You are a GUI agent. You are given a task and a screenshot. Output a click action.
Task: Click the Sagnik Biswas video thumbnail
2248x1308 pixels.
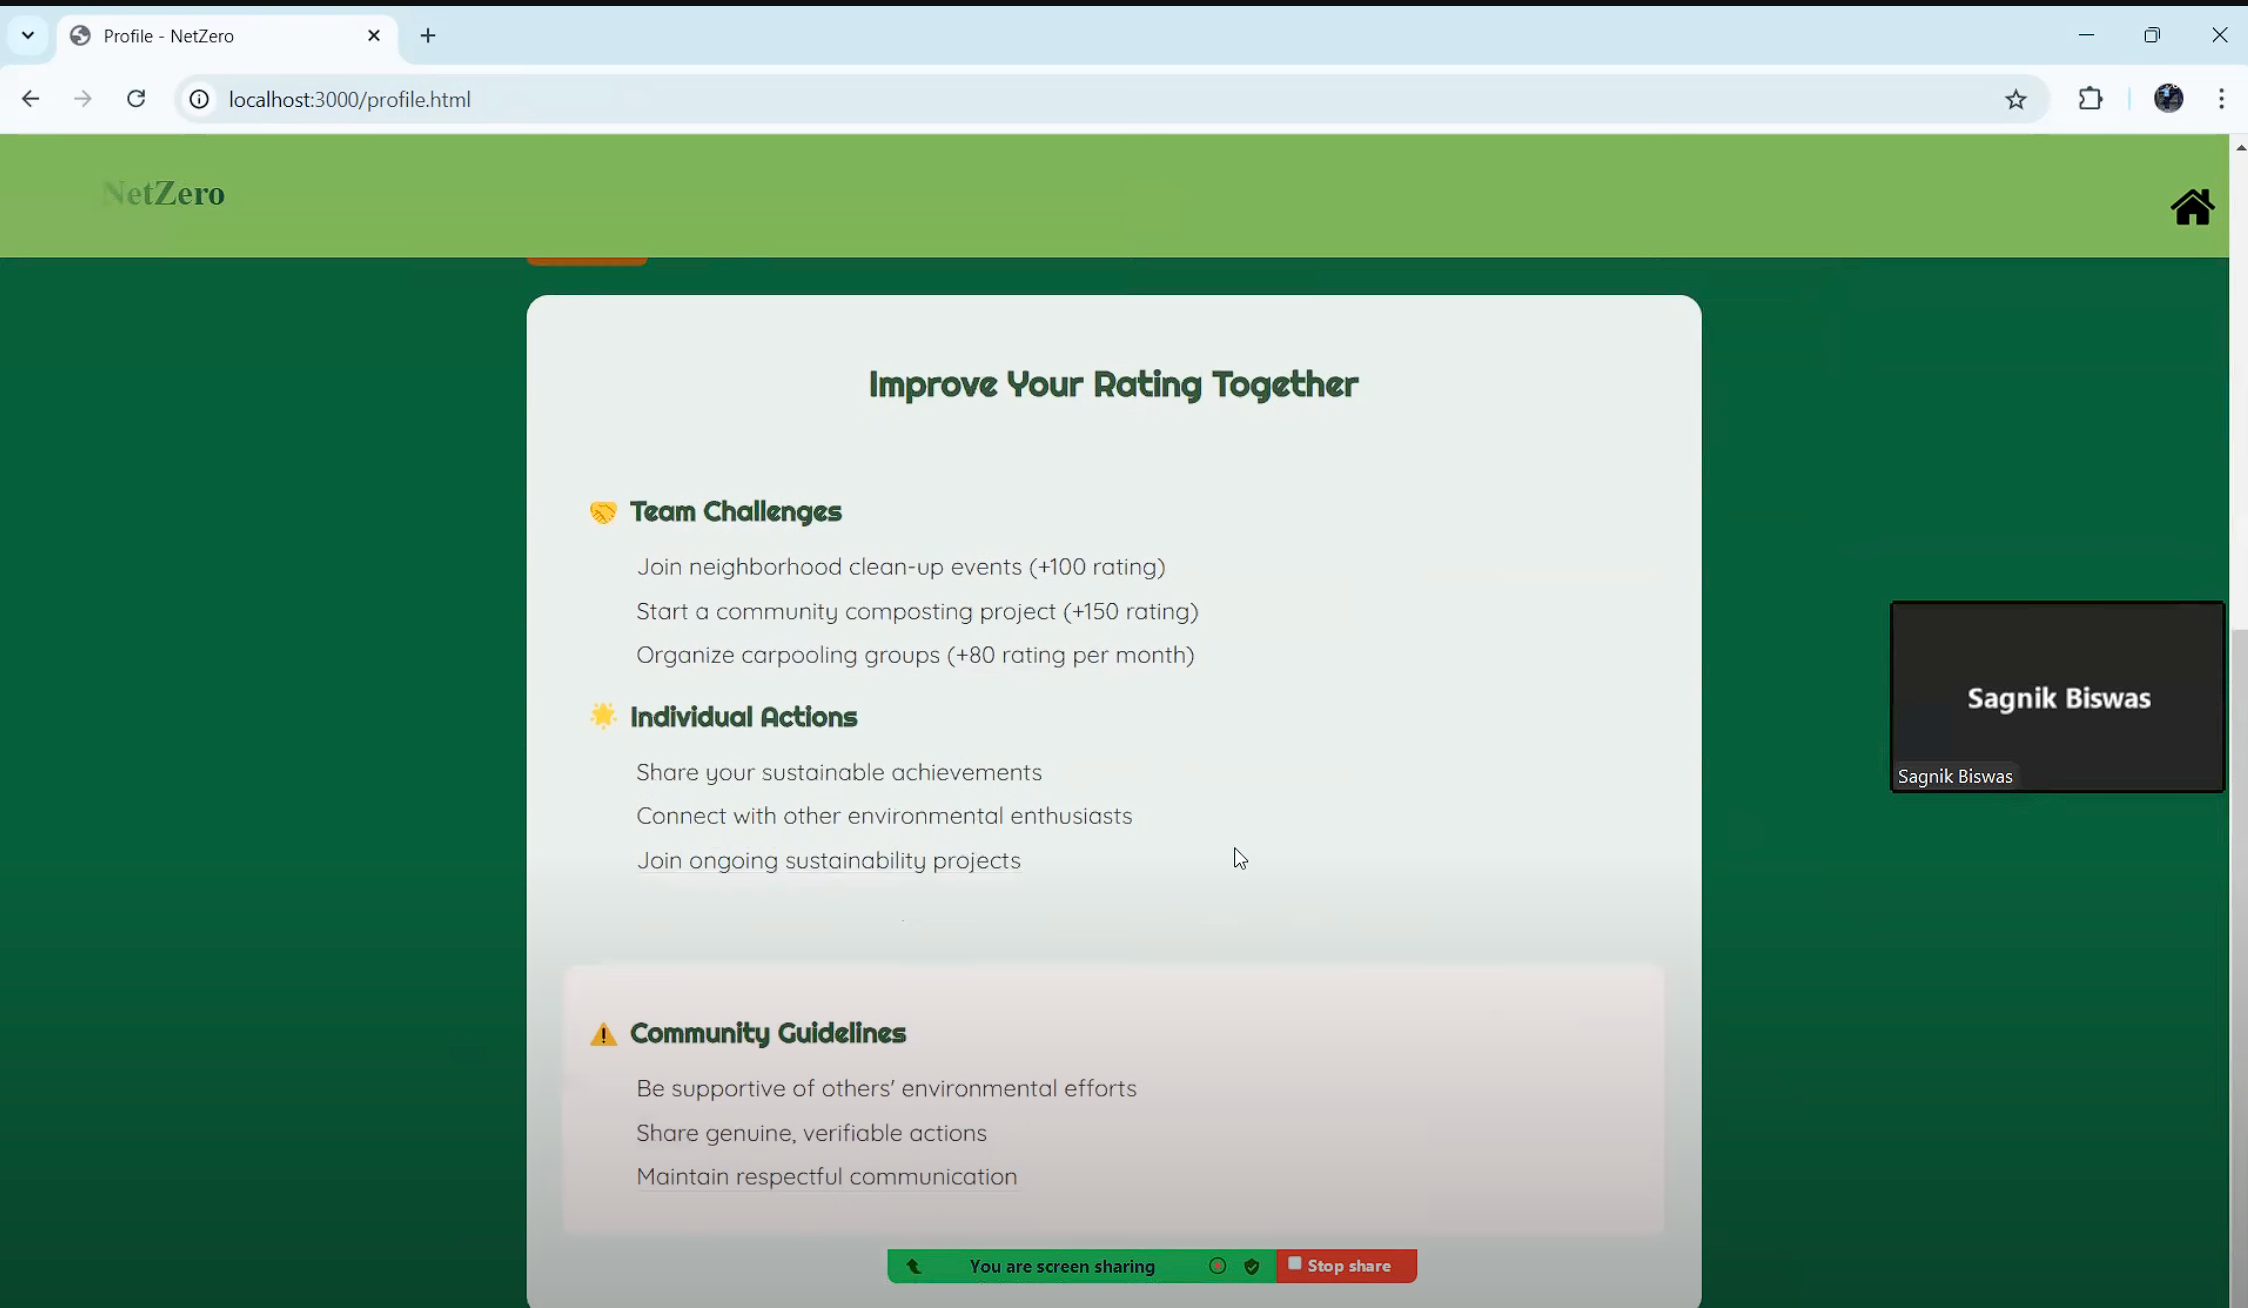tap(2057, 697)
